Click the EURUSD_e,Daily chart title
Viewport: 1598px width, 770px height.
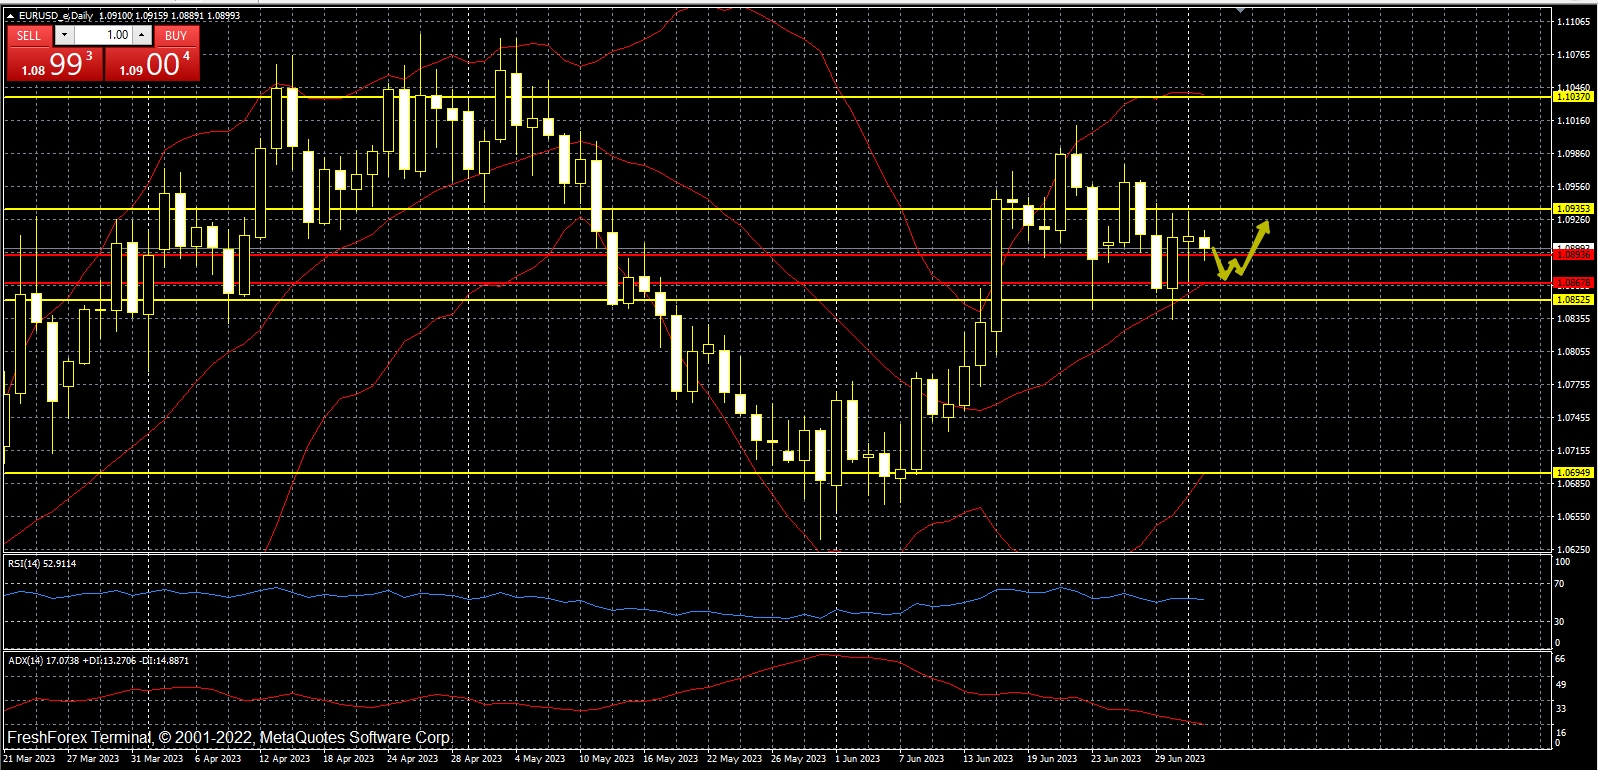click(x=56, y=16)
